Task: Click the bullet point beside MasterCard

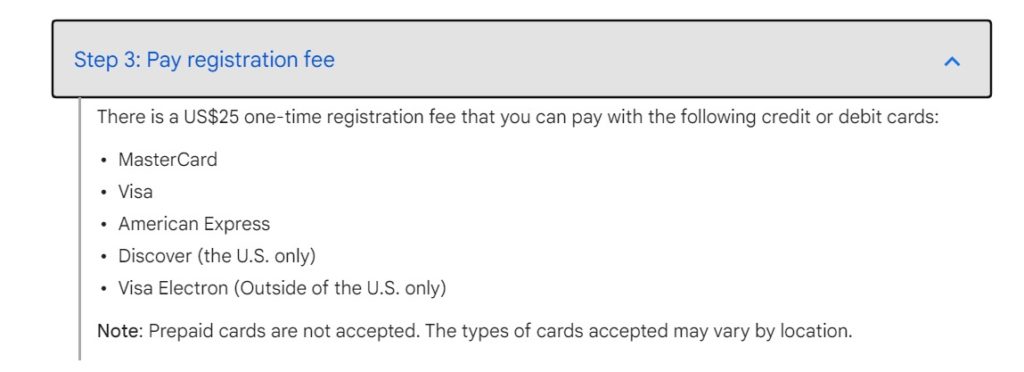Action: pos(103,161)
